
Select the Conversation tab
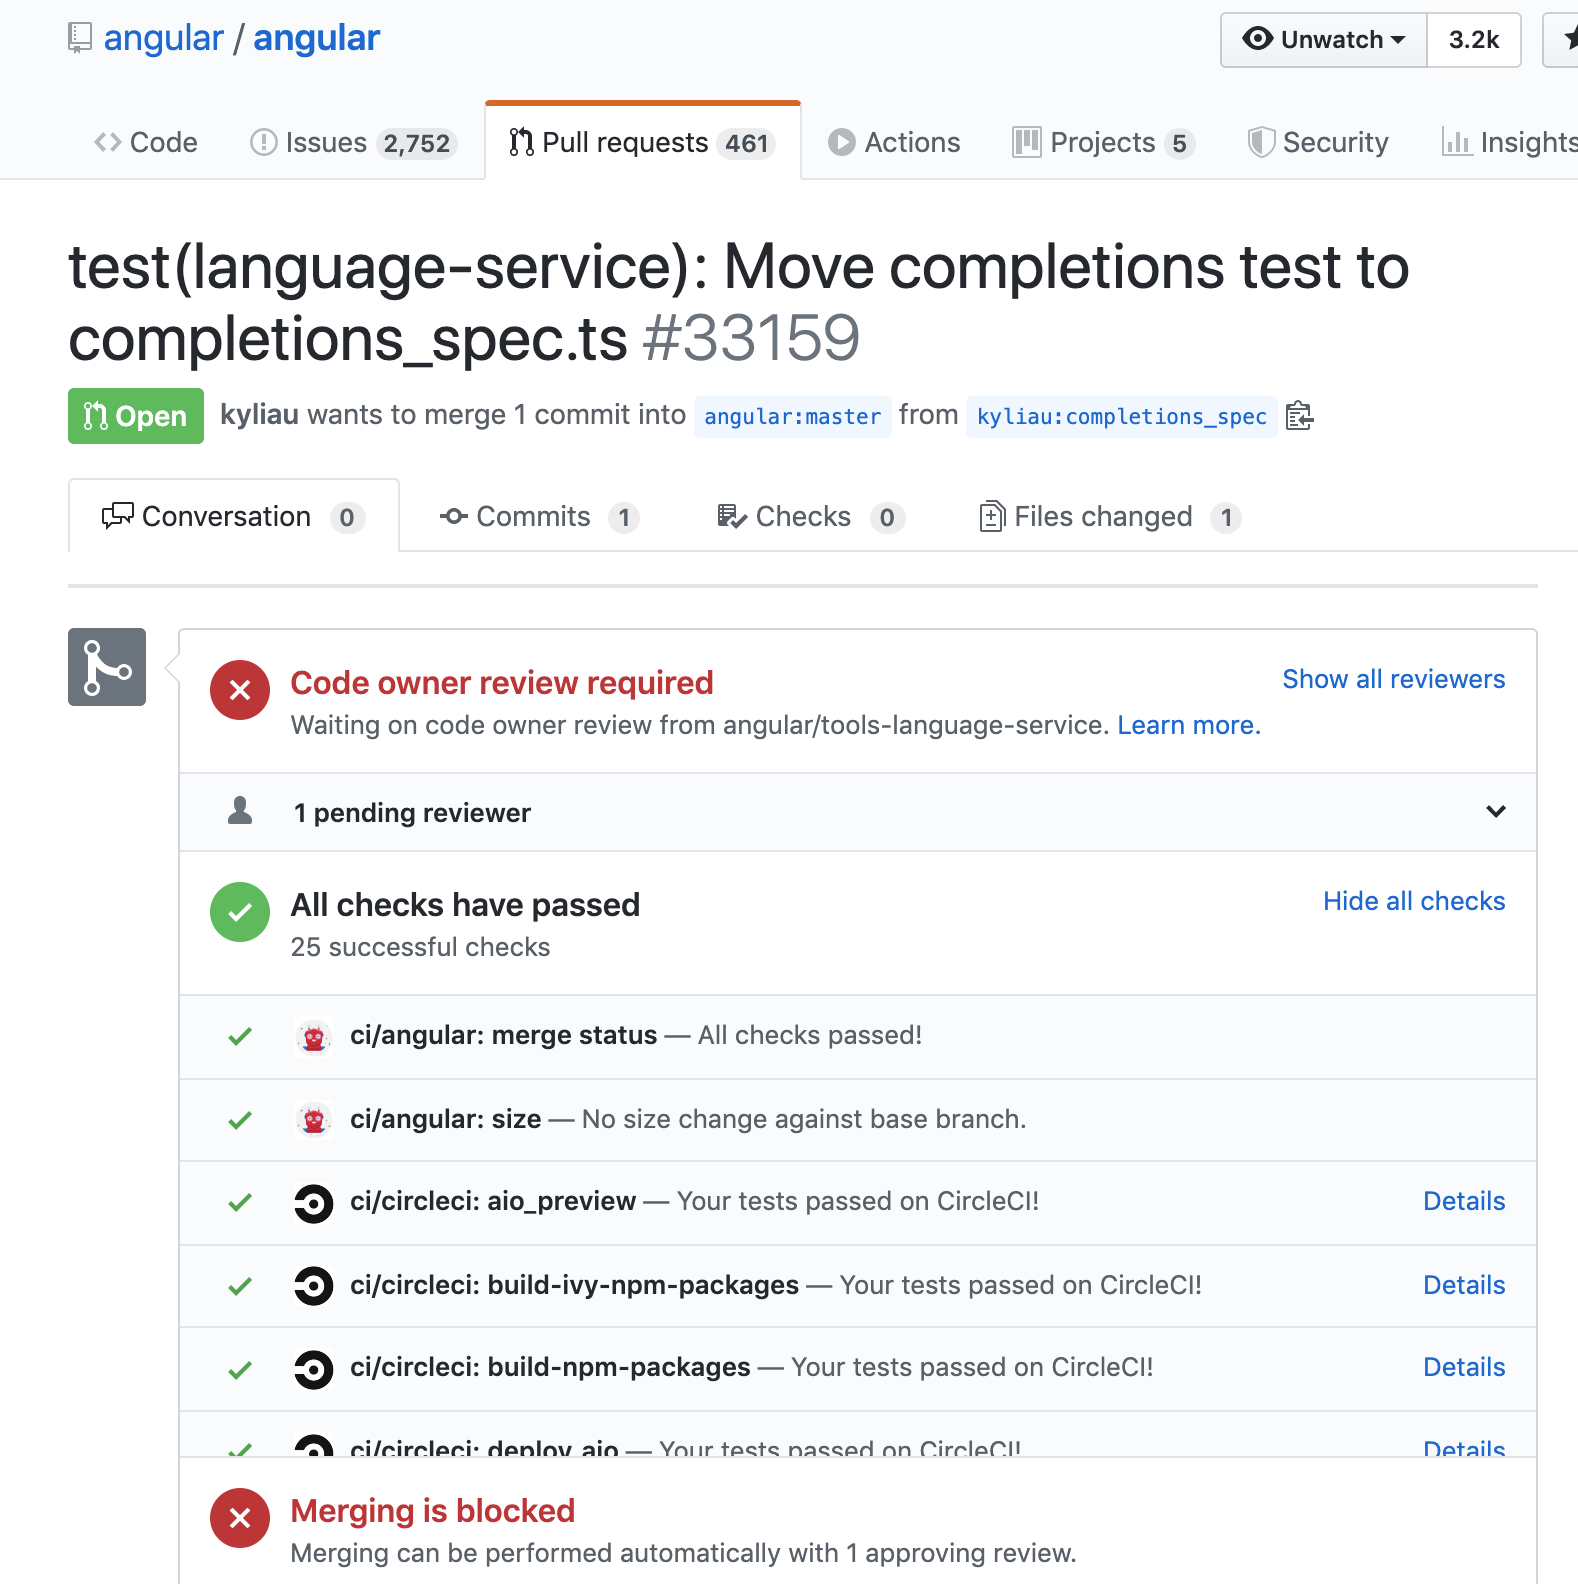(234, 516)
